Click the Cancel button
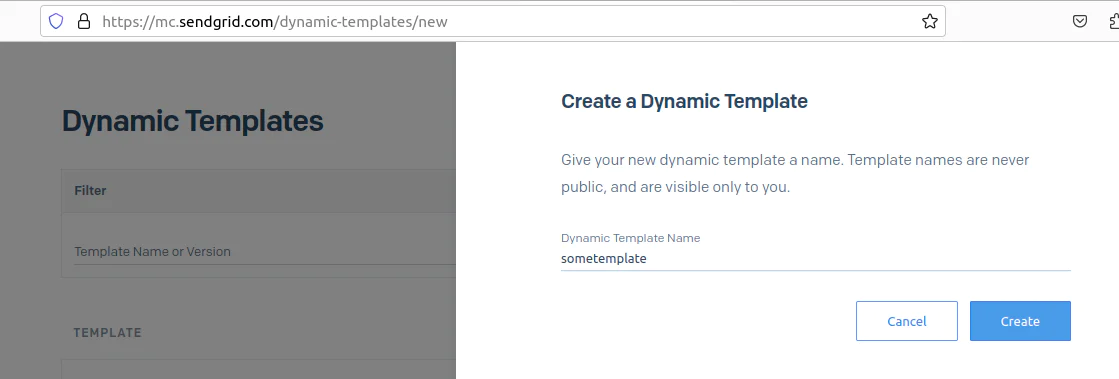 coord(906,321)
